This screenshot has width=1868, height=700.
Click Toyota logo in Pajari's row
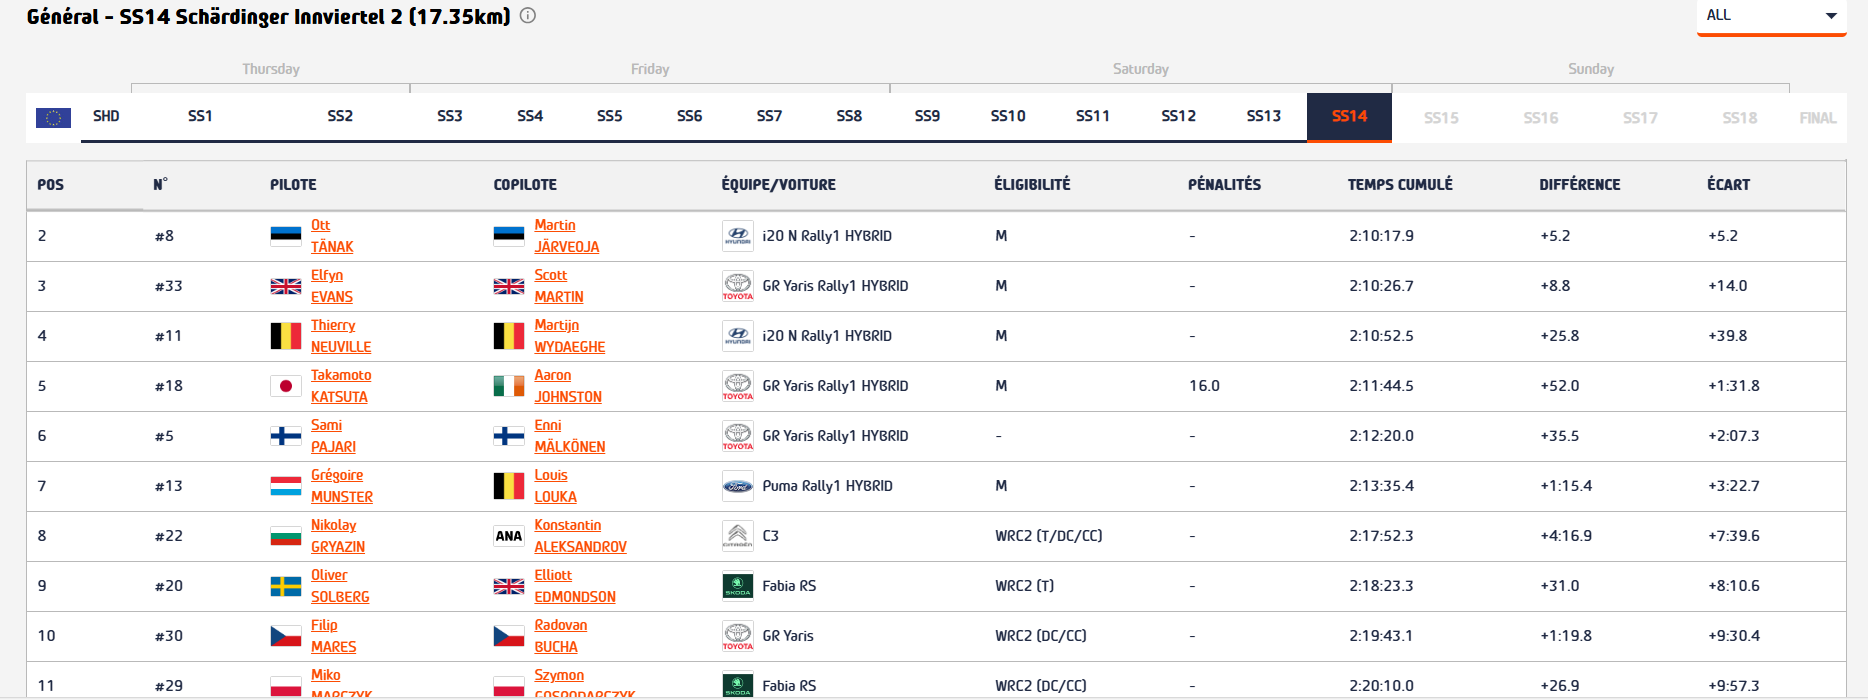pyautogui.click(x=738, y=436)
